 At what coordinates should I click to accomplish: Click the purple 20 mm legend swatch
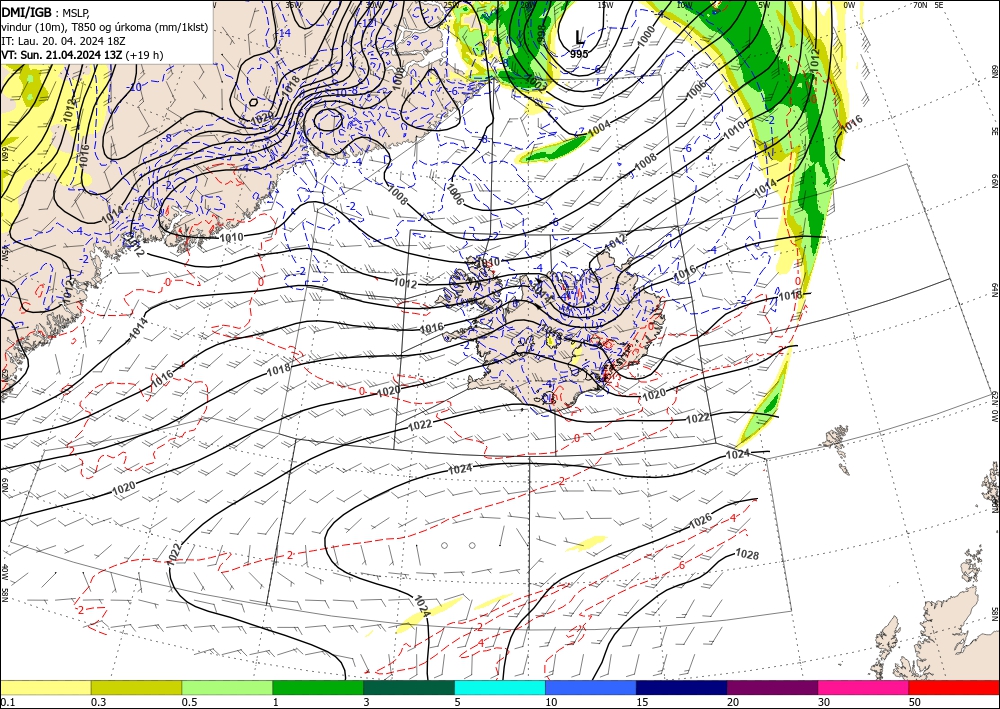point(772,688)
